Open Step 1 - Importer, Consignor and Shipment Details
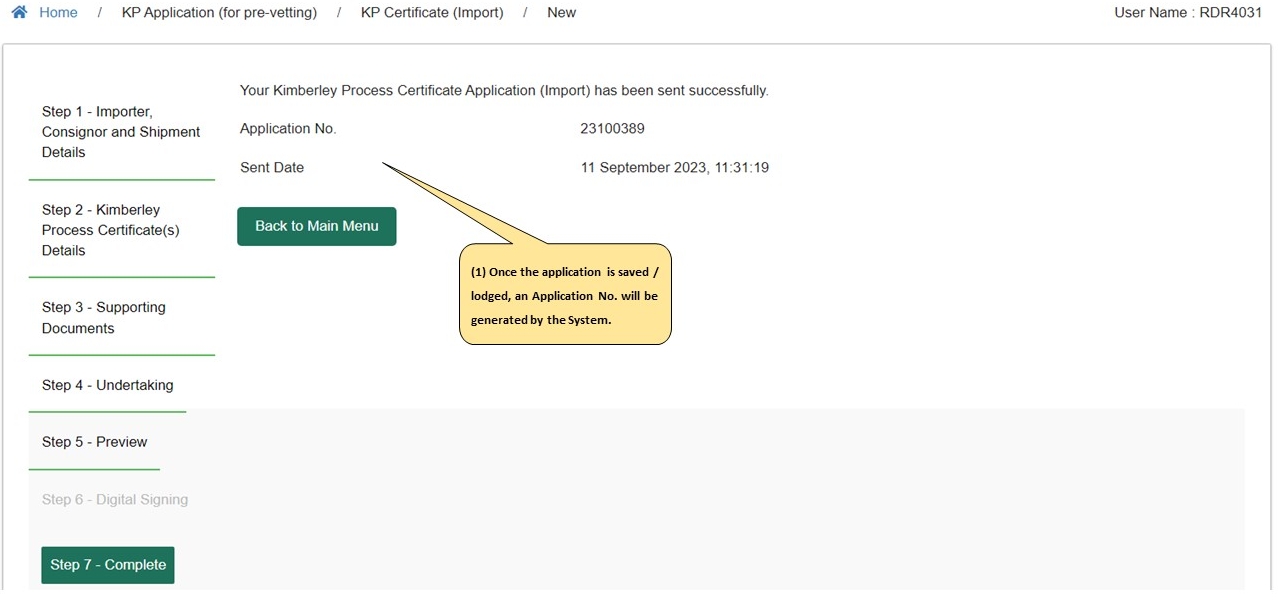Image resolution: width=1278 pixels, height=602 pixels. [122, 132]
